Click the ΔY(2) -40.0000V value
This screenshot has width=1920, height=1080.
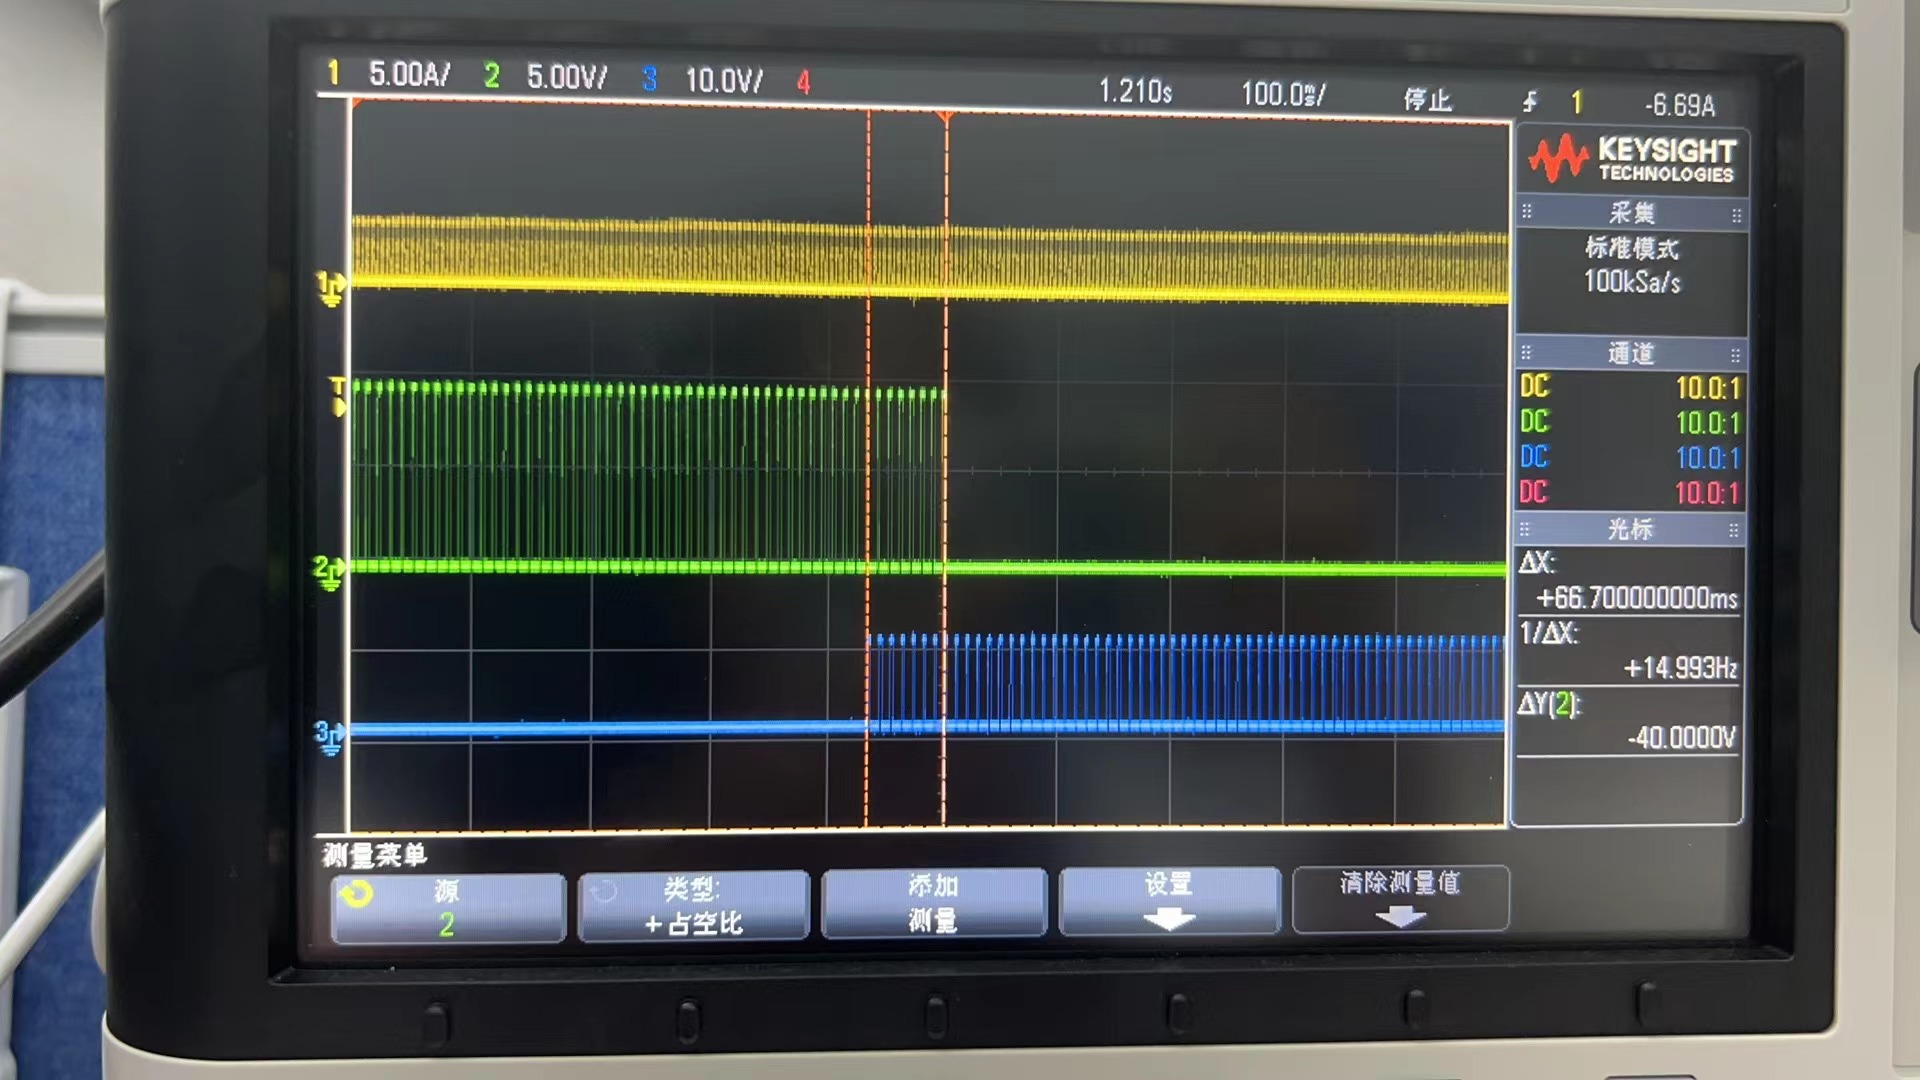[1682, 738]
